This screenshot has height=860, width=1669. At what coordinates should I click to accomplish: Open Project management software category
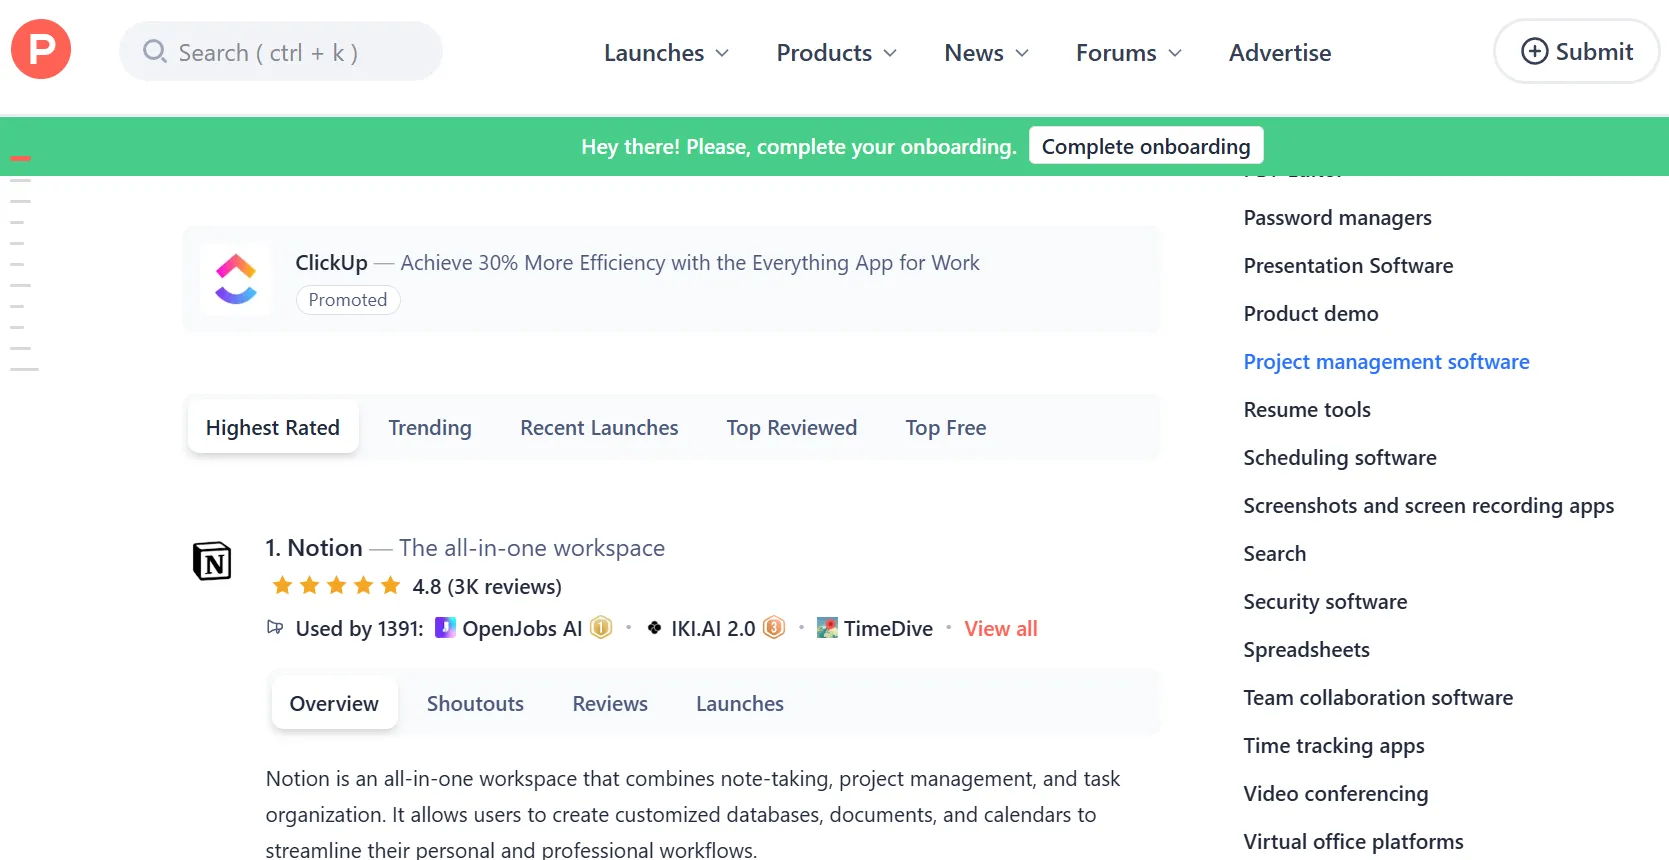tap(1386, 362)
